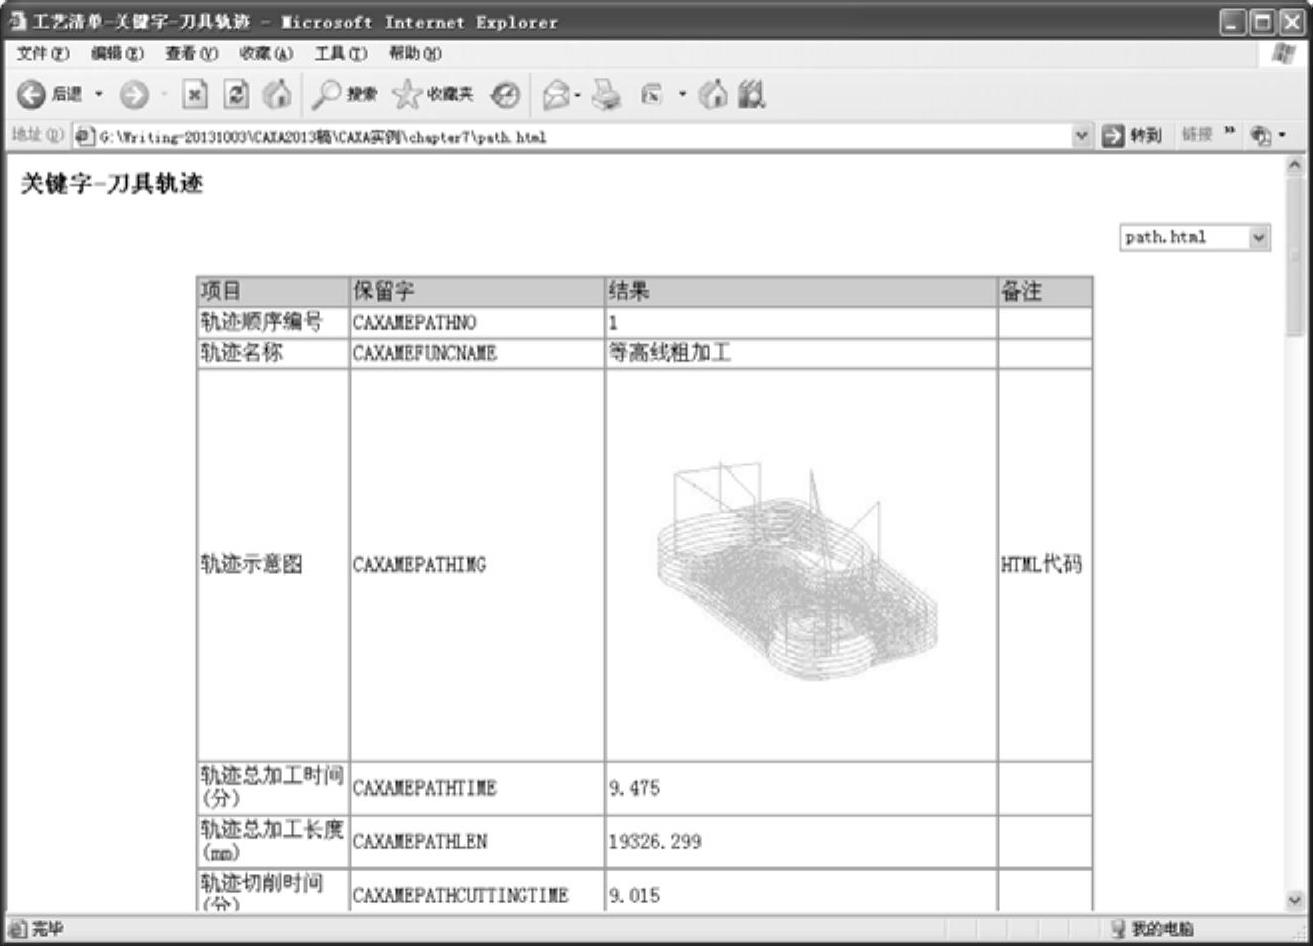Open the 查看 (View) menu
The height and width of the screenshot is (946, 1313).
(x=191, y=52)
